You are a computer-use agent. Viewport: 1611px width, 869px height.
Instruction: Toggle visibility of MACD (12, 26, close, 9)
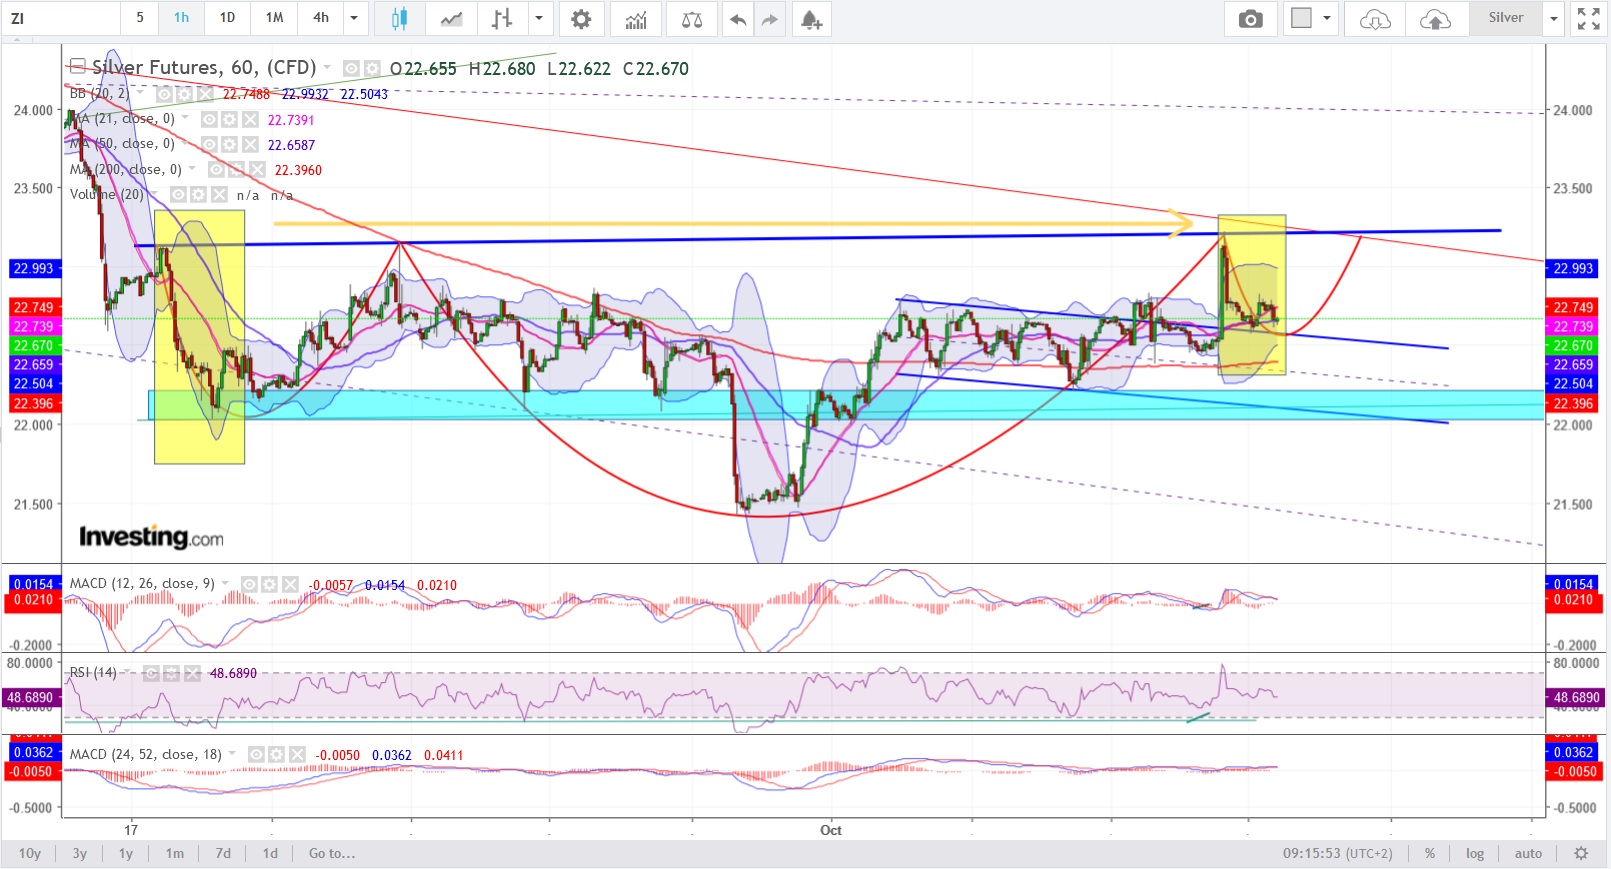coord(250,584)
